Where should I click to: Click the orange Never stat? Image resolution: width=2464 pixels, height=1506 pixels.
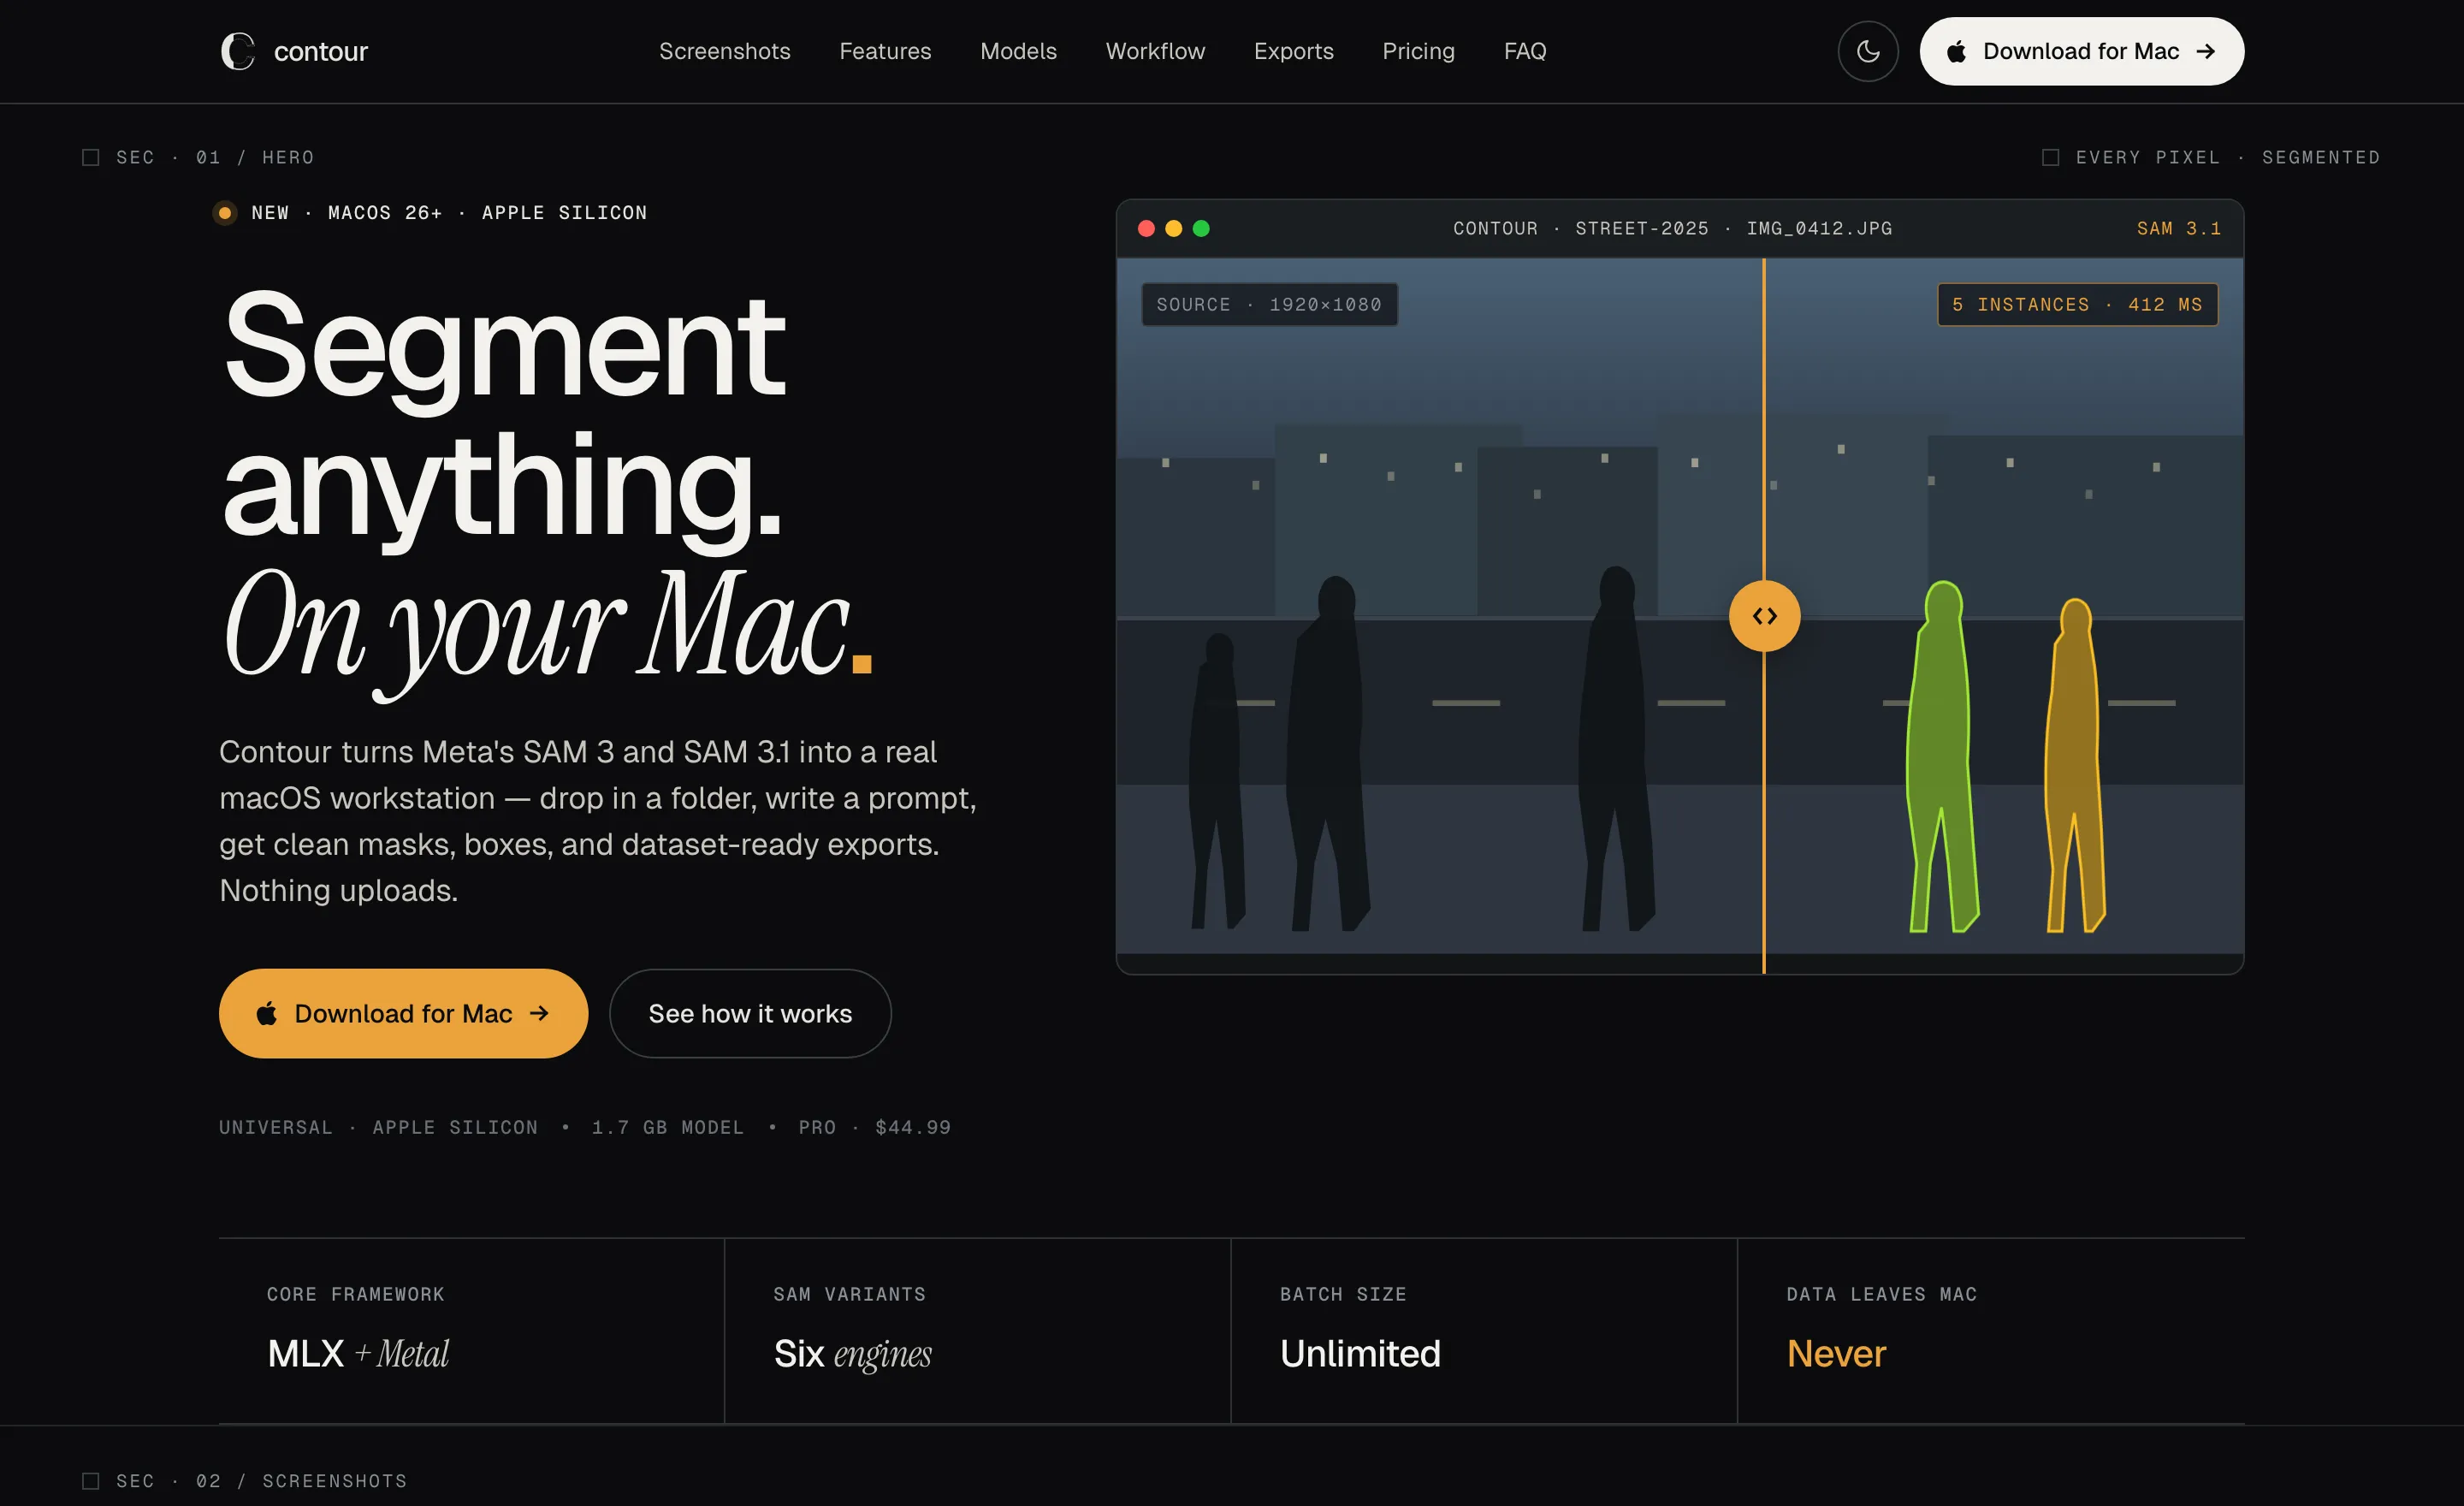1836,1353
